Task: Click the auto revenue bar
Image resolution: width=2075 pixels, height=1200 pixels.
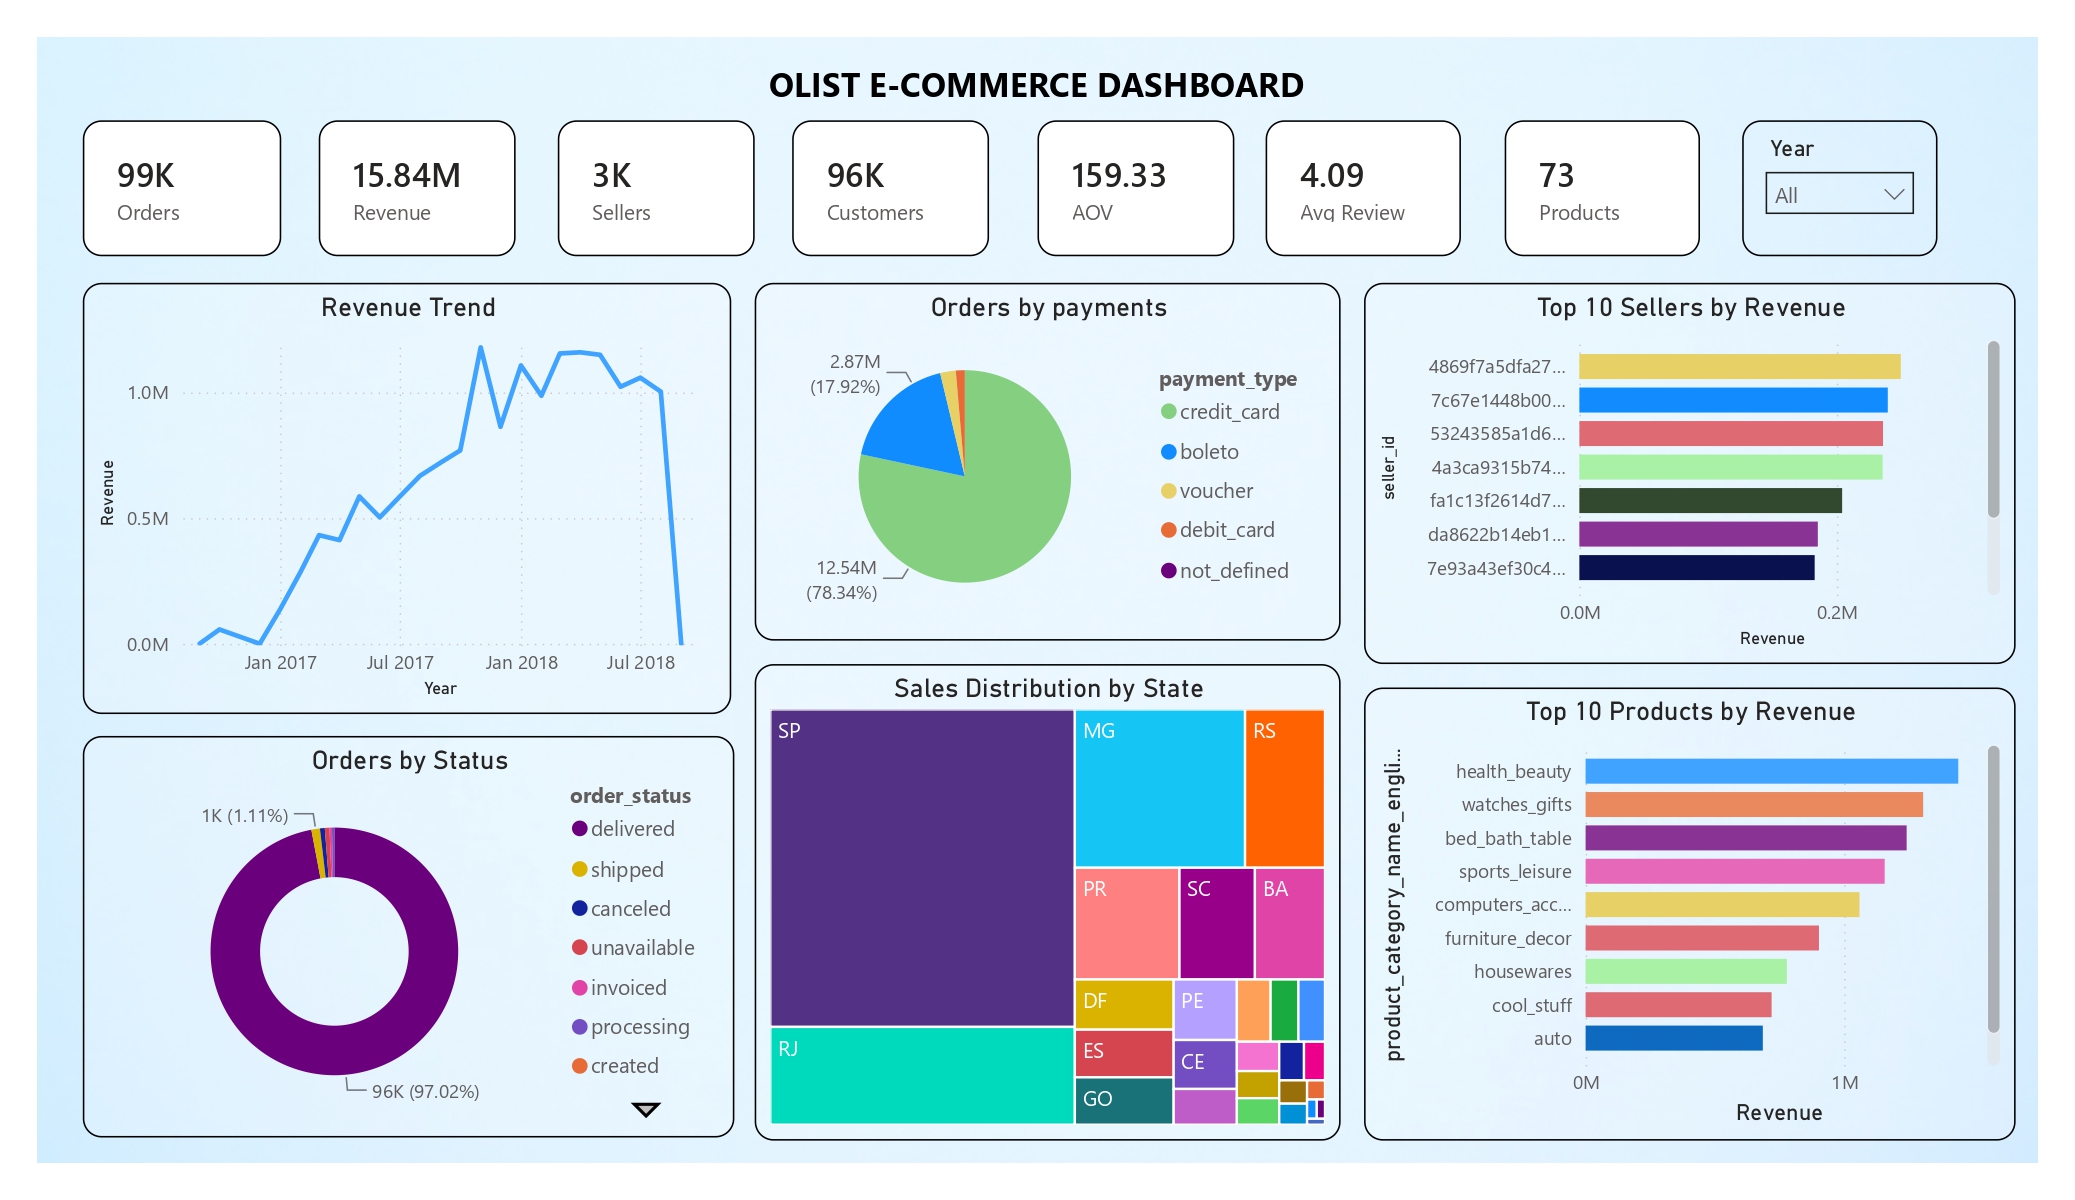Action: click(x=1674, y=1038)
